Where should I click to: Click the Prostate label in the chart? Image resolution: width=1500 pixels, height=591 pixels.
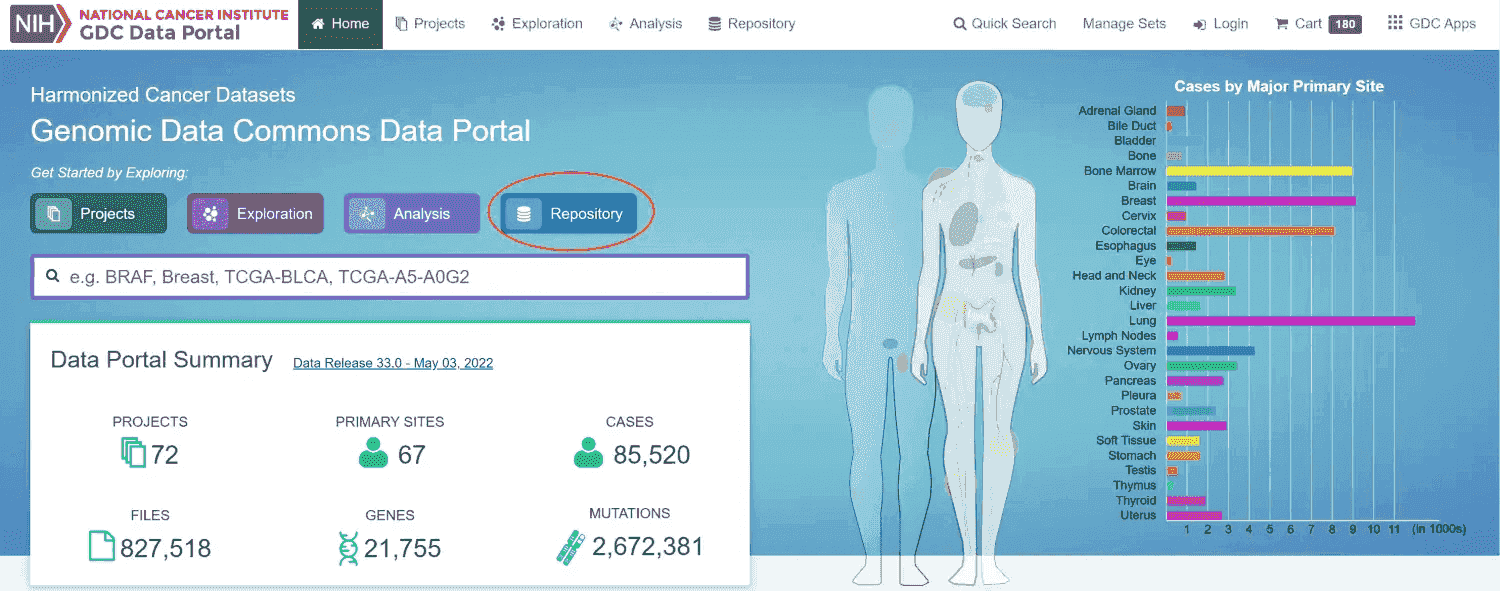click(1133, 411)
